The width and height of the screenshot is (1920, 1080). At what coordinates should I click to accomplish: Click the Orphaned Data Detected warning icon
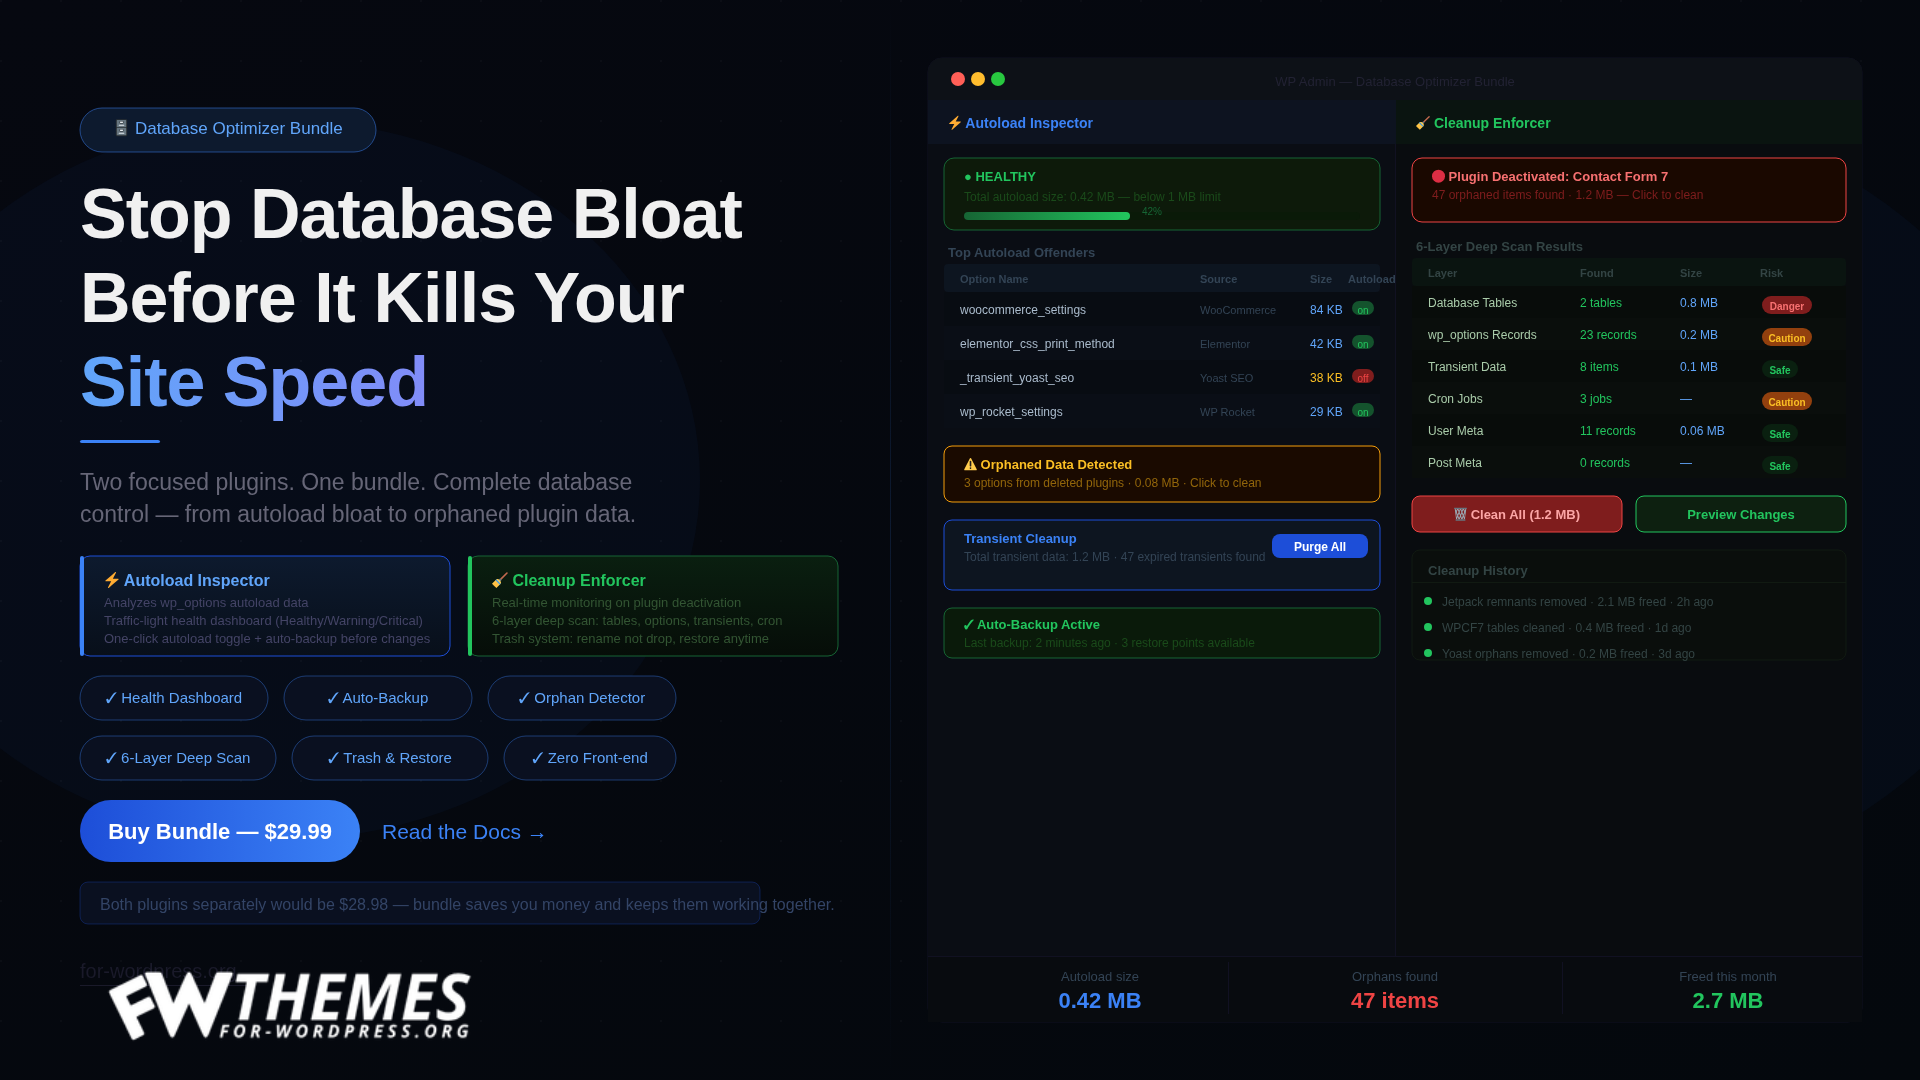[970, 464]
